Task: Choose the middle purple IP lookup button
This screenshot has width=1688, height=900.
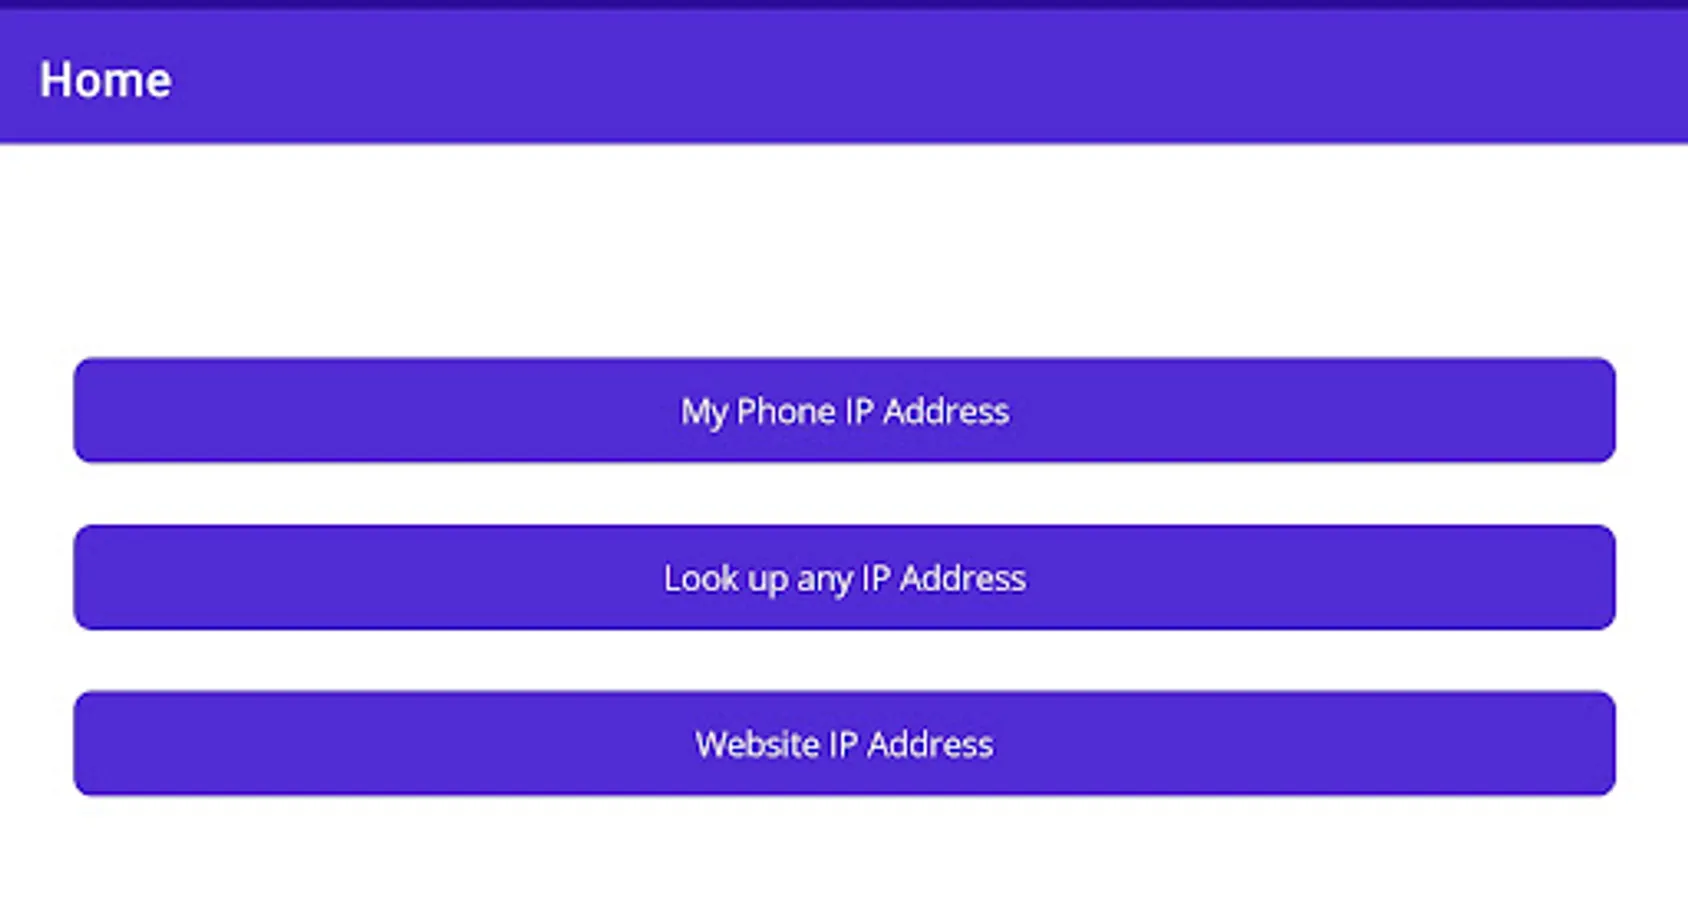Action: 844,577
